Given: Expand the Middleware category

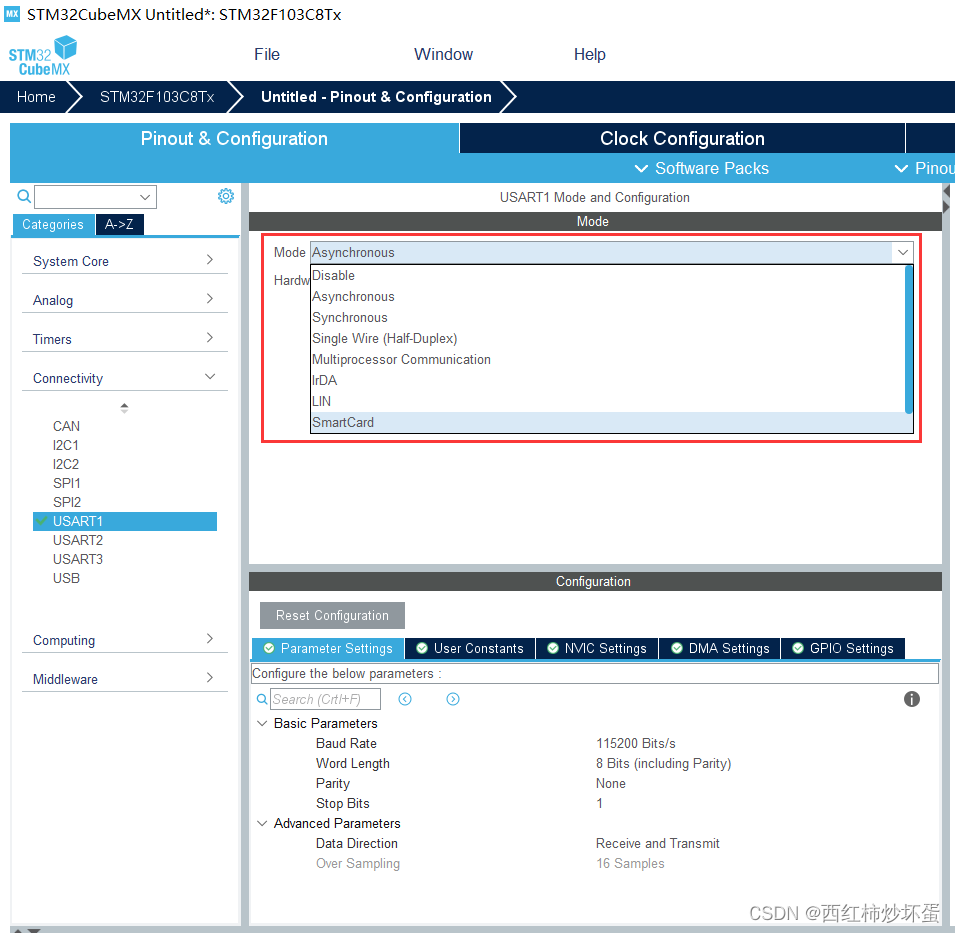Looking at the screenshot, I should click(x=124, y=679).
